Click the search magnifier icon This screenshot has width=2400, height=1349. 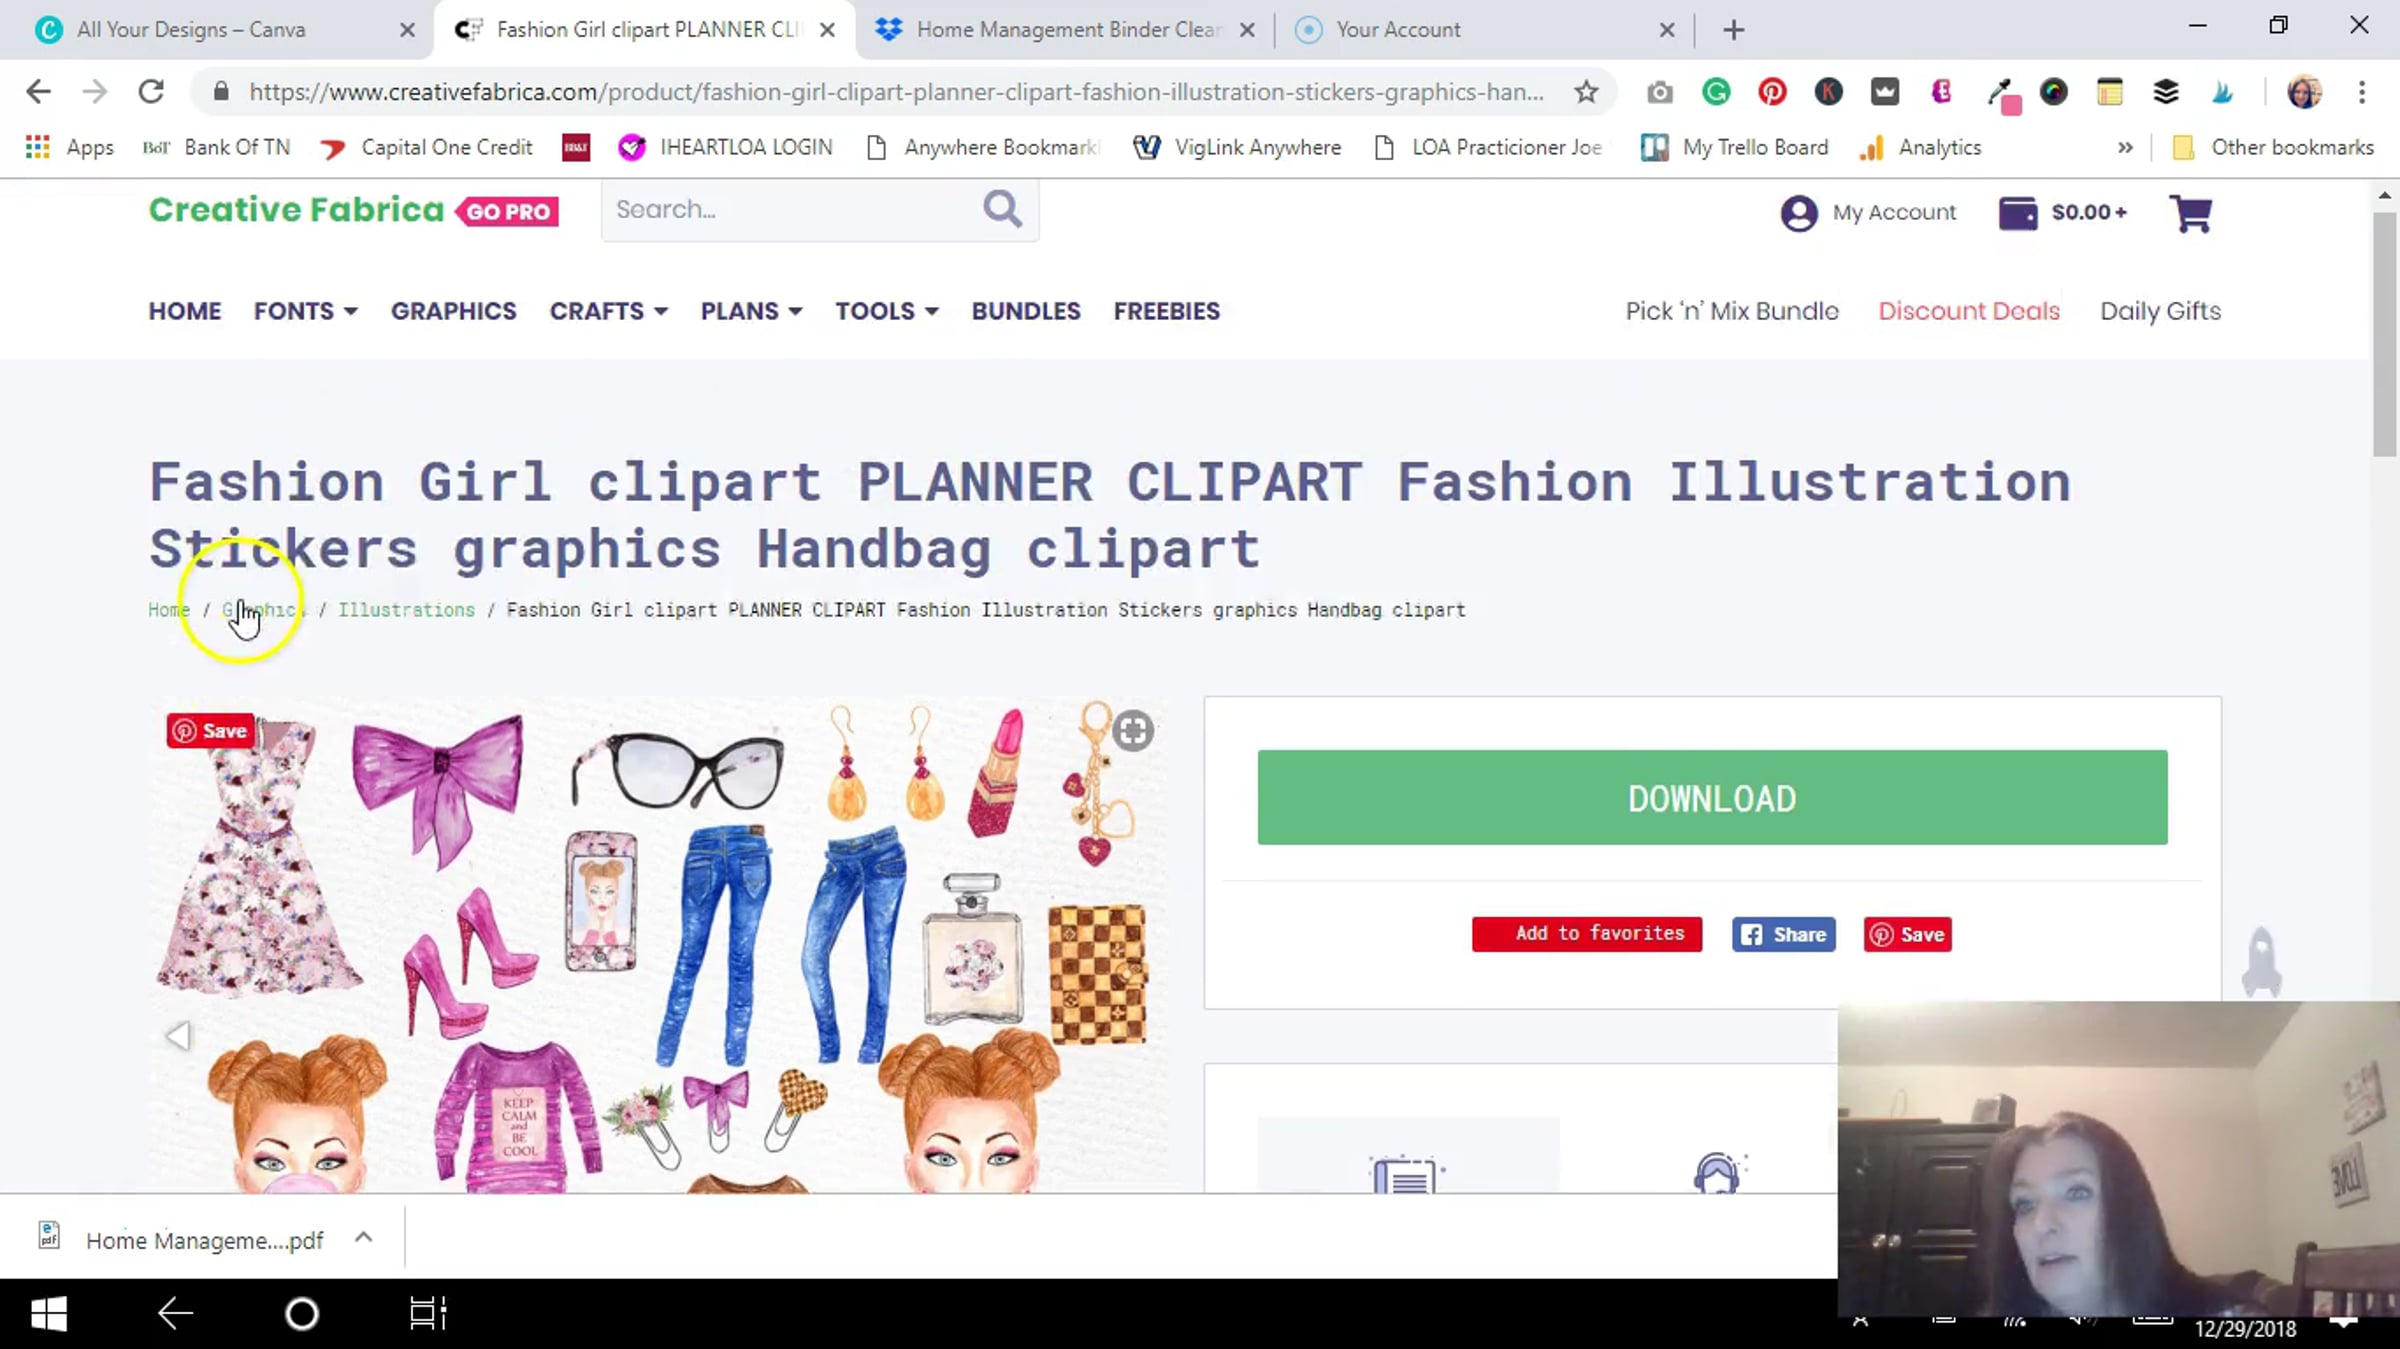pyautogui.click(x=1002, y=209)
